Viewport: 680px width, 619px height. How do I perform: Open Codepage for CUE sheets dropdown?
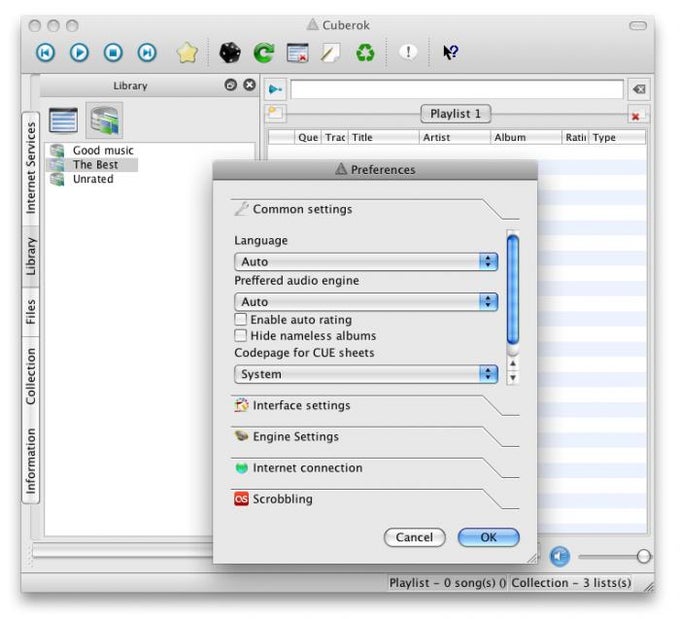(366, 374)
